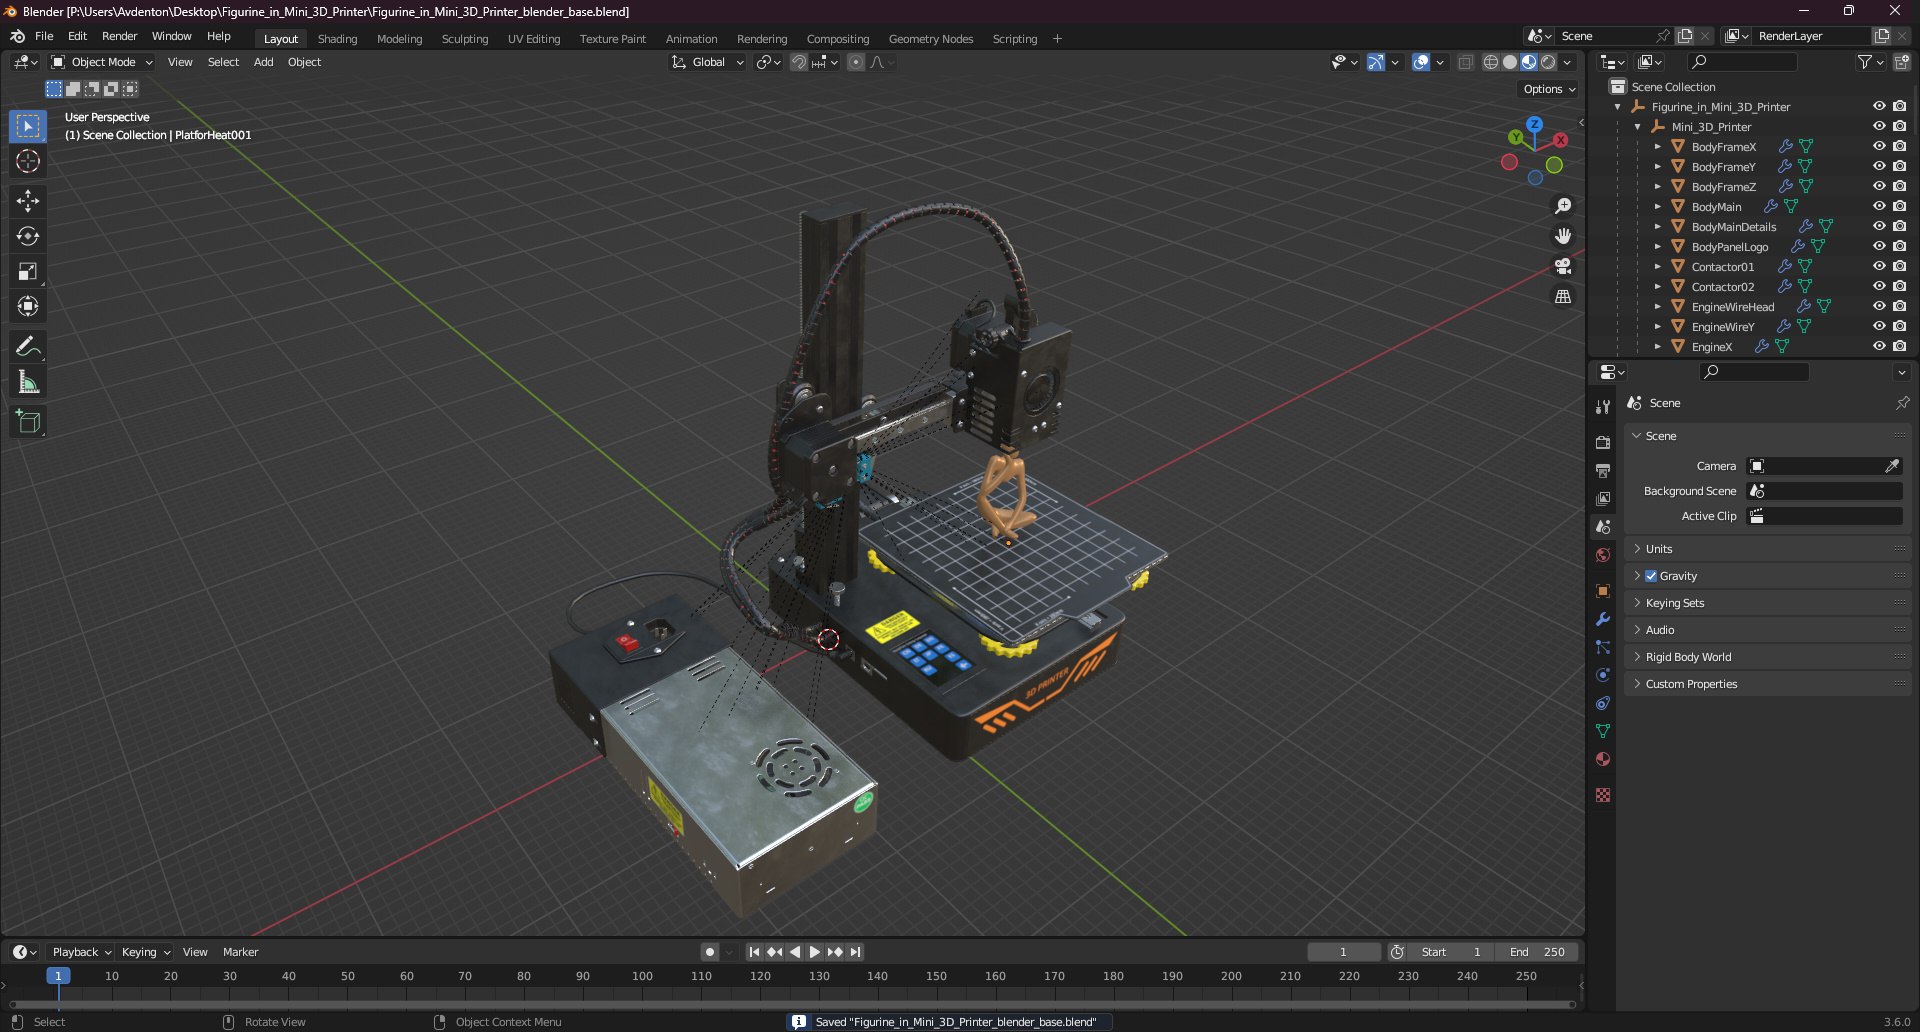The width and height of the screenshot is (1920, 1032).
Task: Collapse the Mini_3D_Printer collection
Action: tap(1637, 127)
